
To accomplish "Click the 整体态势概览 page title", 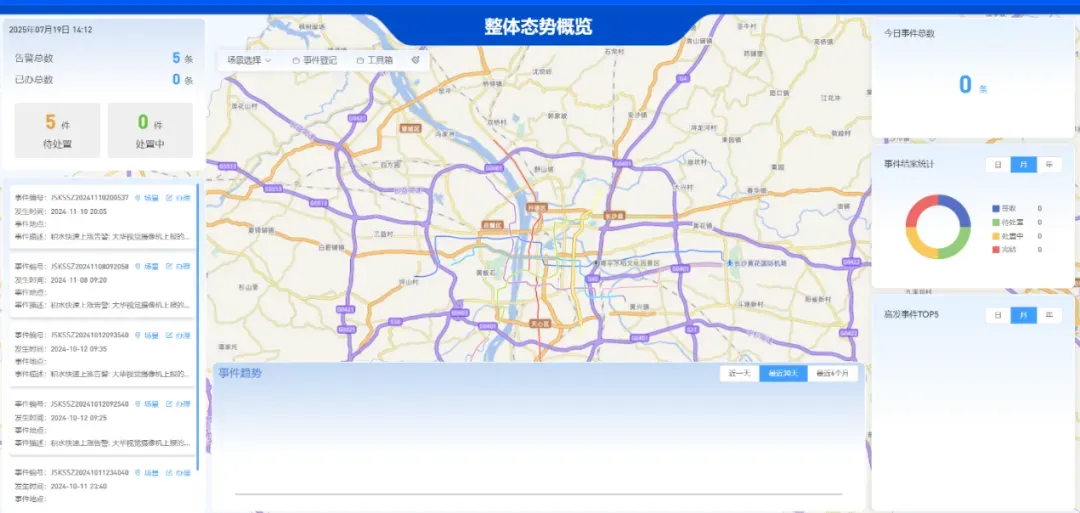I will [538, 28].
